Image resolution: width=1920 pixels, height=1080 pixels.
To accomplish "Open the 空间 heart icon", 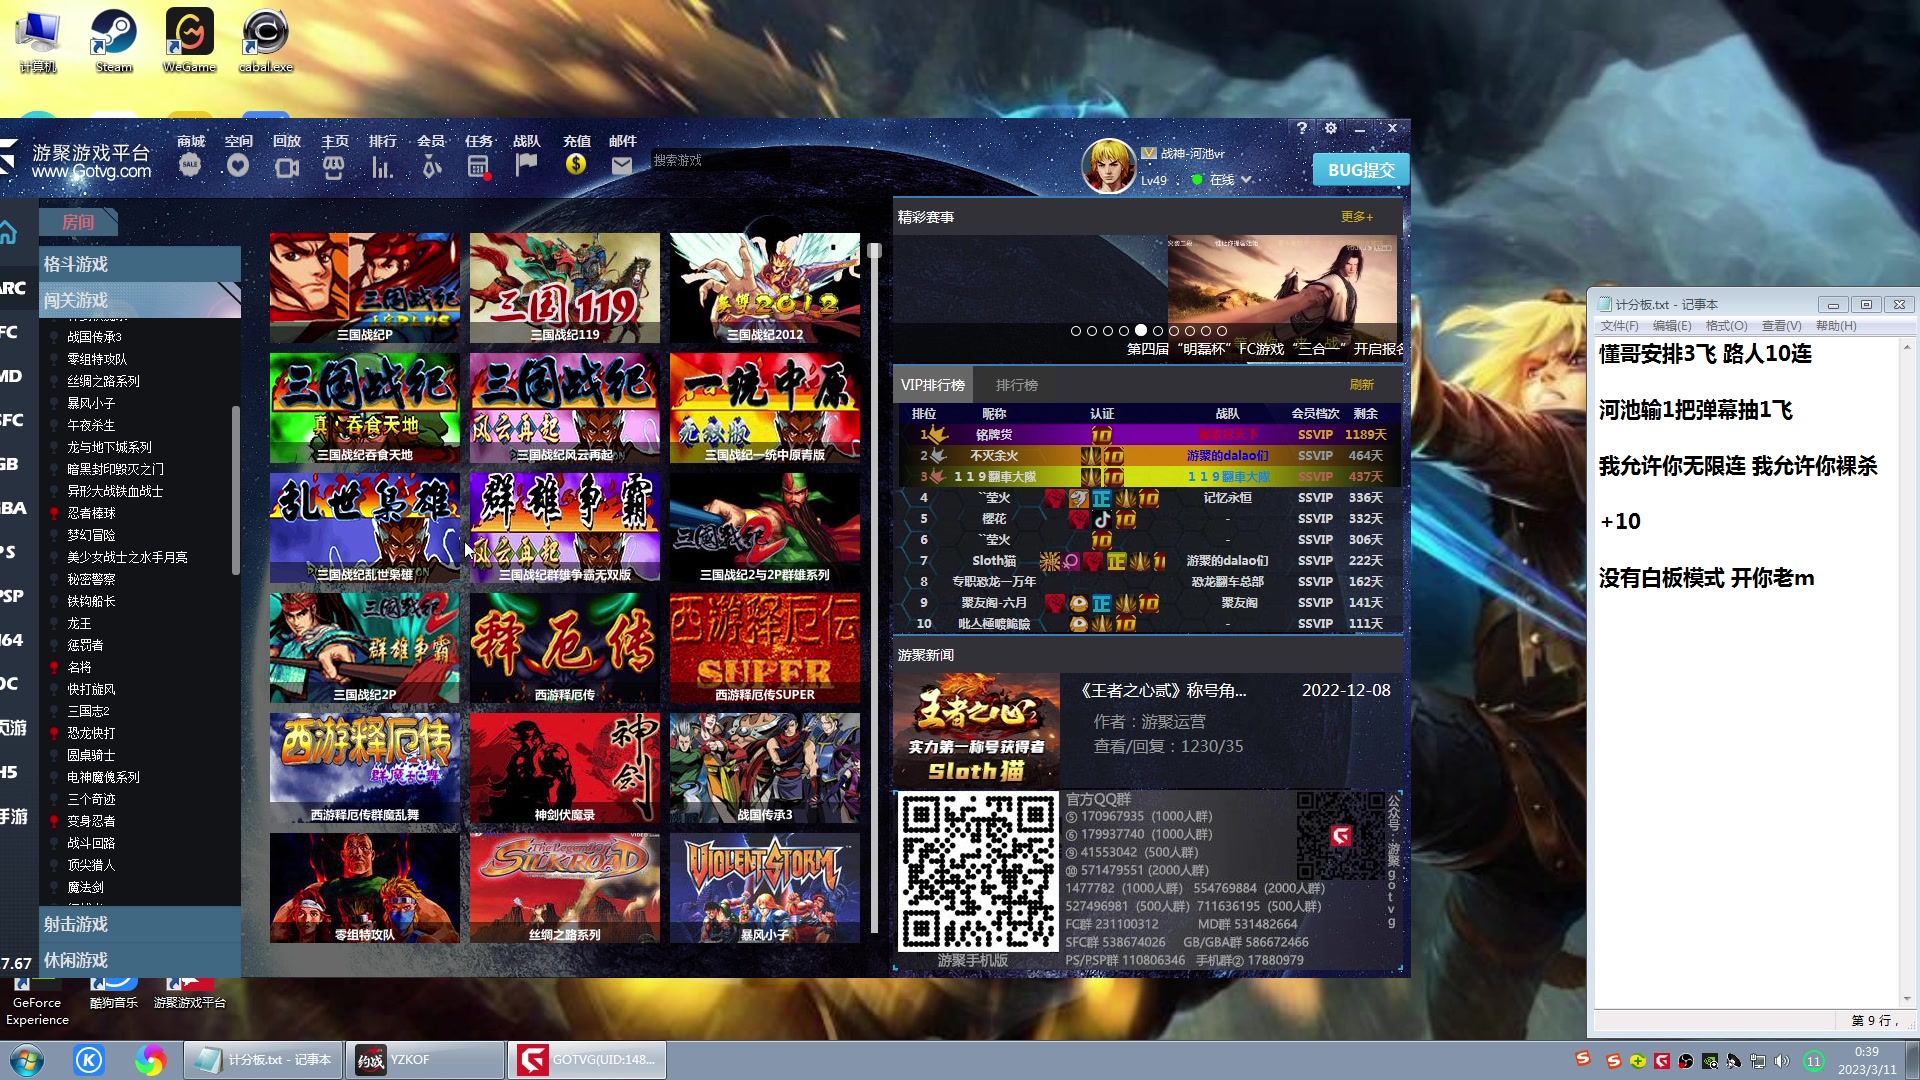I will tap(238, 166).
